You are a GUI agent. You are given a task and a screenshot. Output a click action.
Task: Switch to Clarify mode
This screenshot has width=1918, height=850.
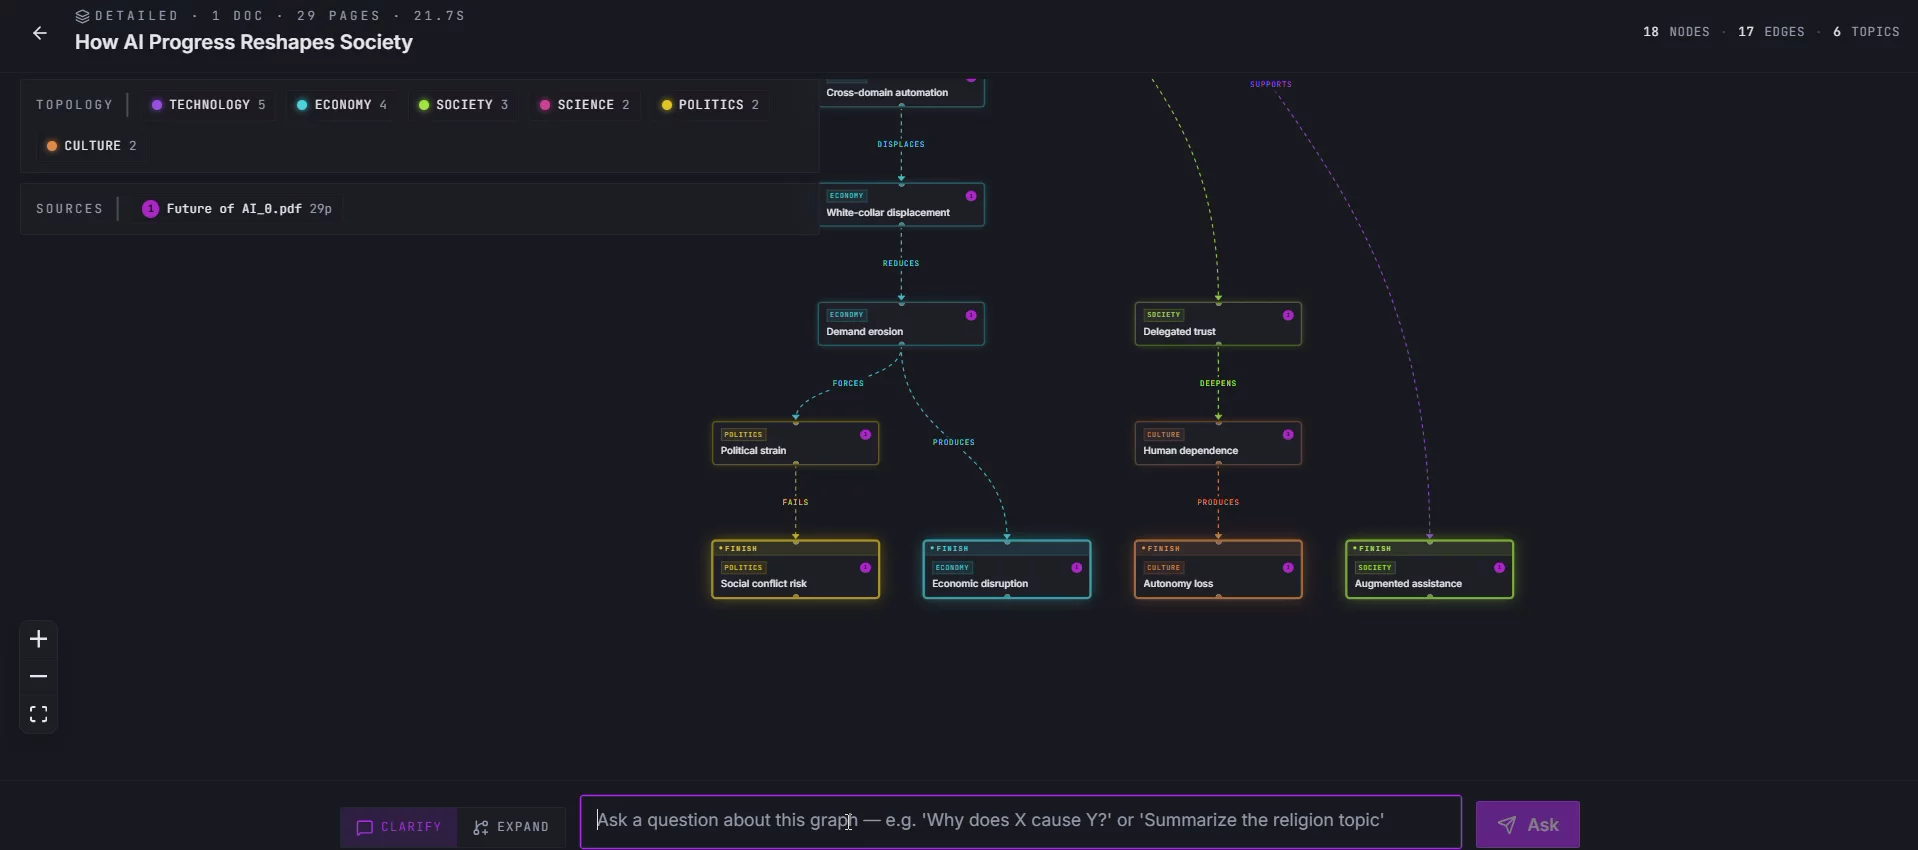point(399,827)
